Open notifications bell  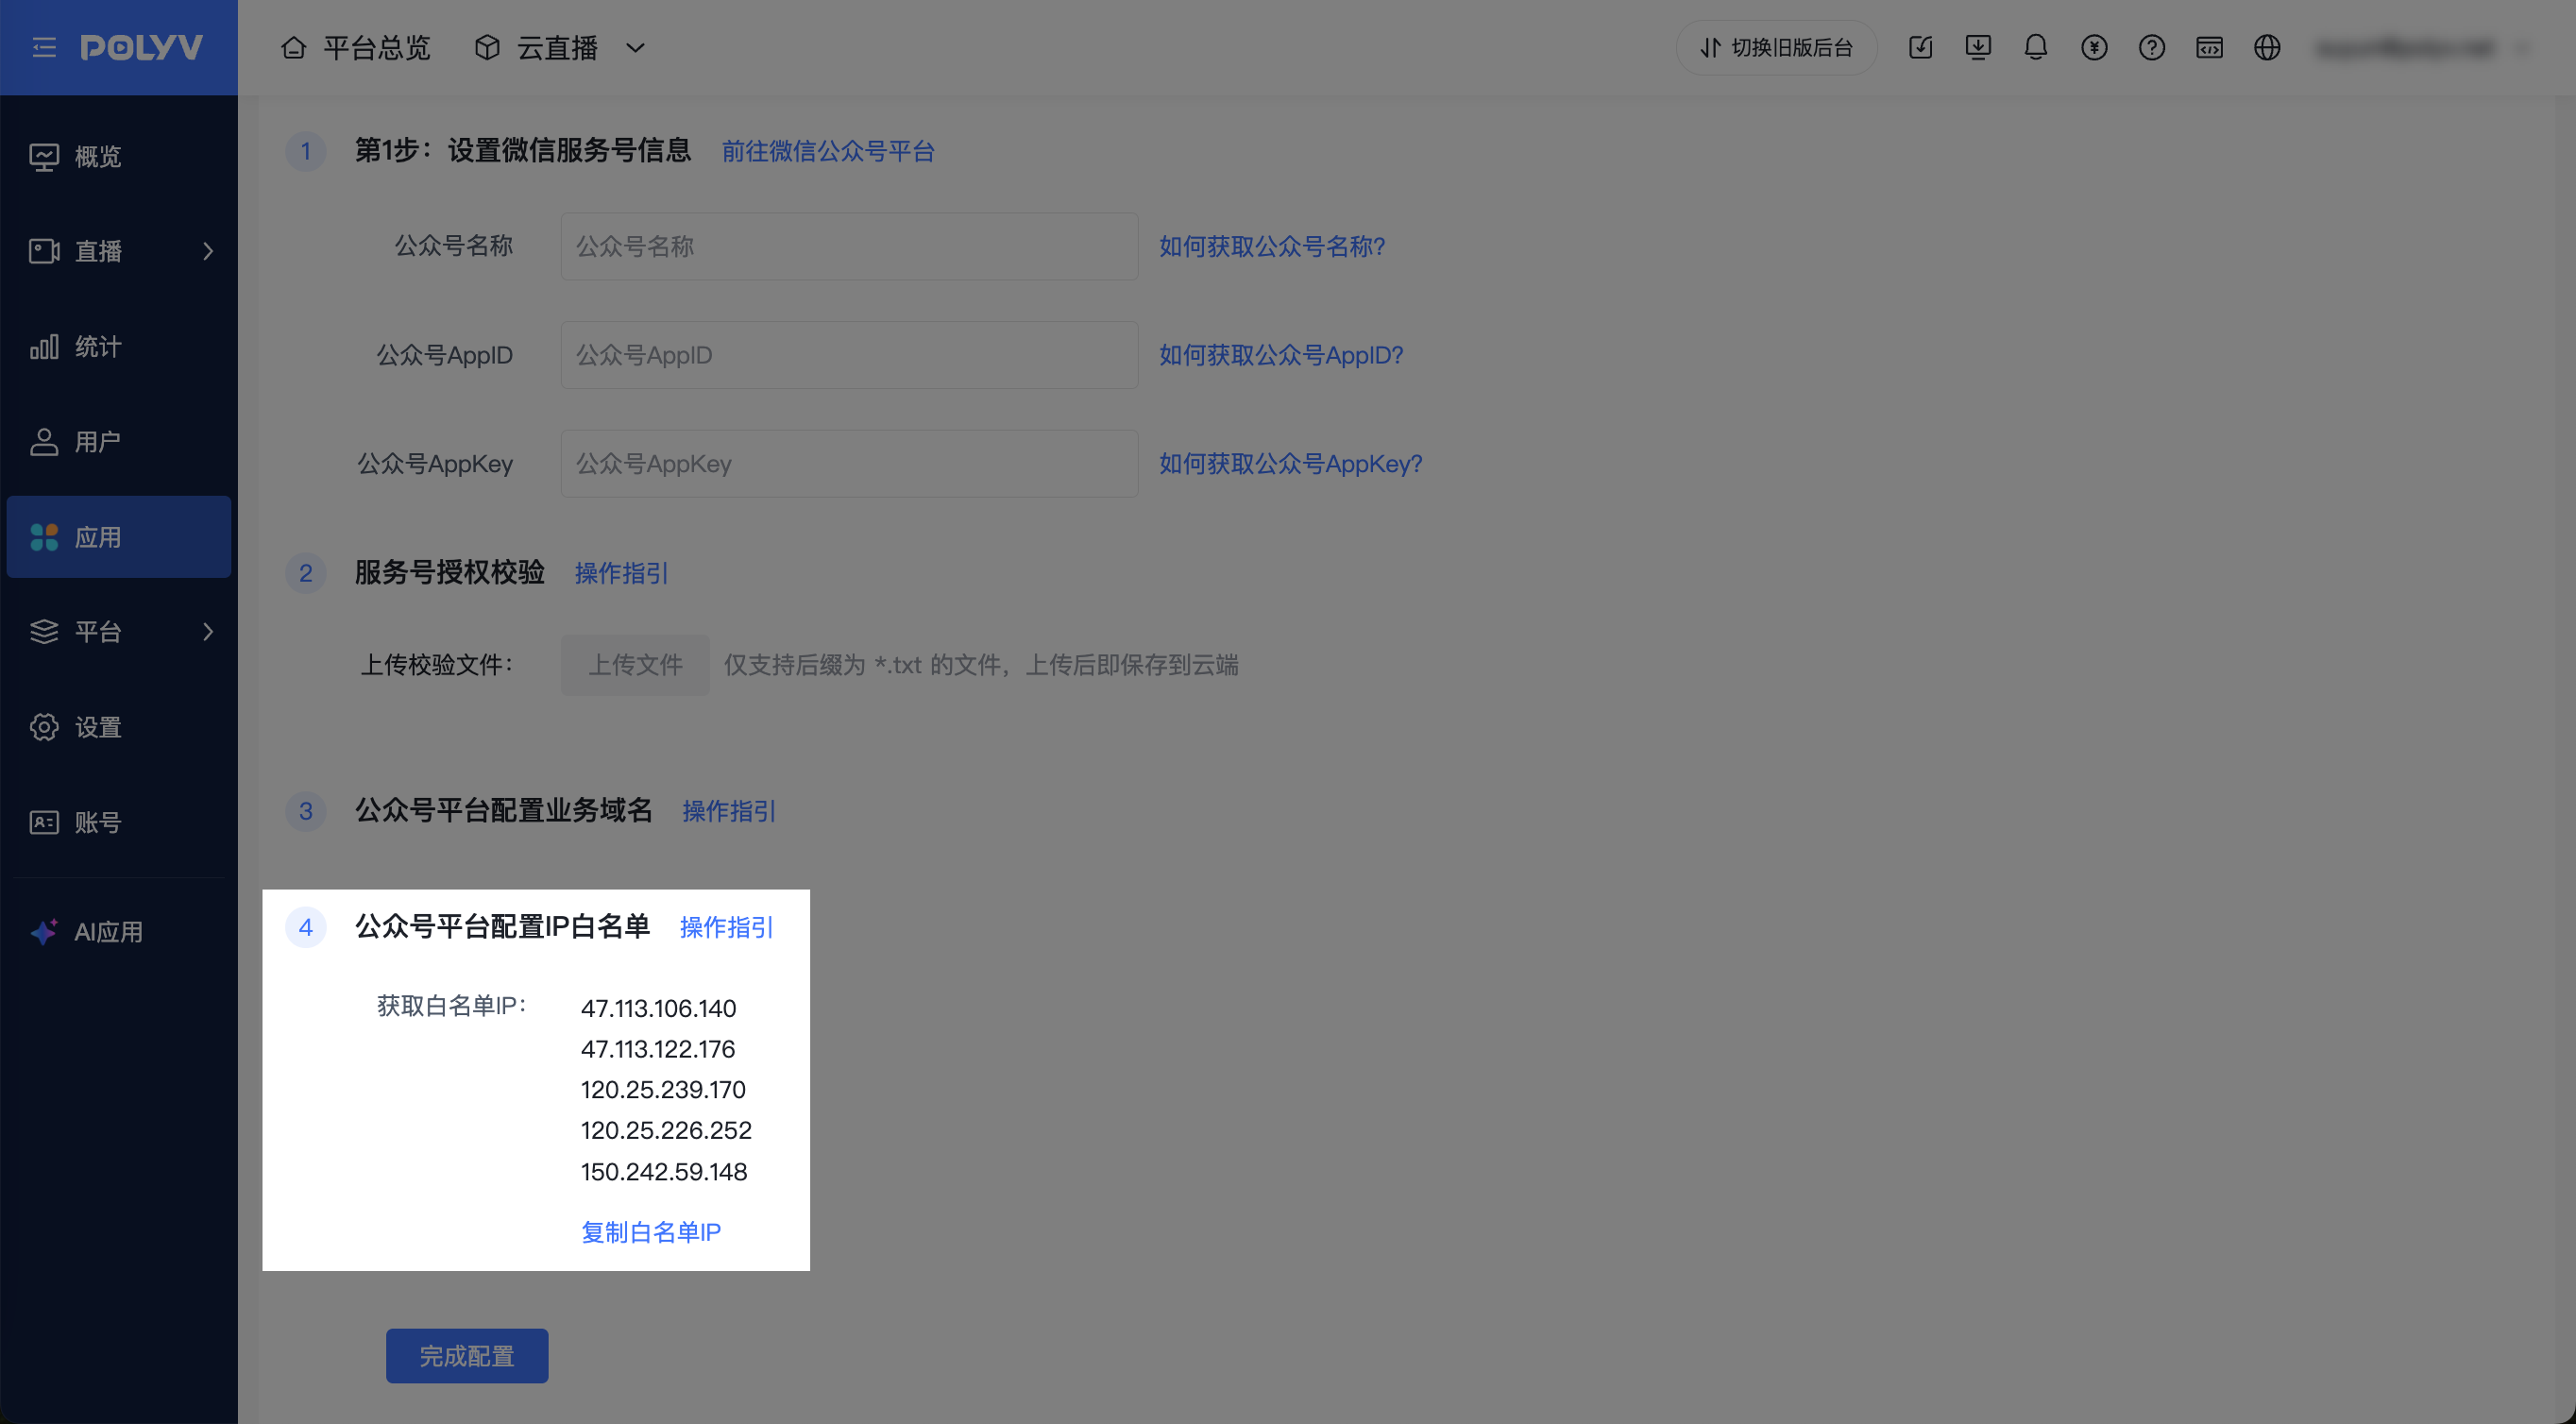coord(2036,47)
